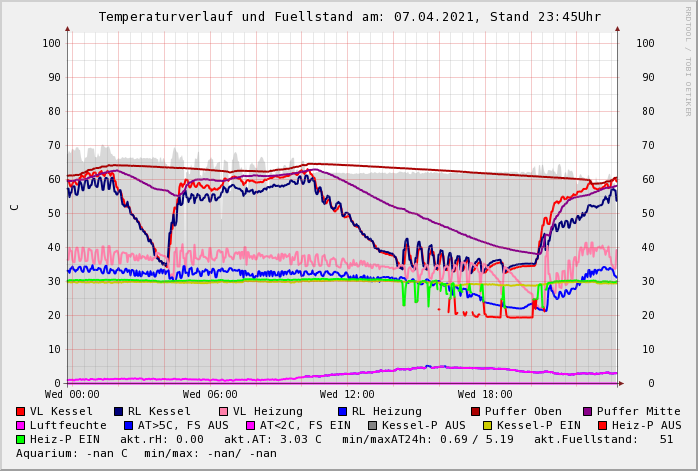Click the Wed 18:00 time axis label
The image size is (698, 471).
tap(485, 395)
